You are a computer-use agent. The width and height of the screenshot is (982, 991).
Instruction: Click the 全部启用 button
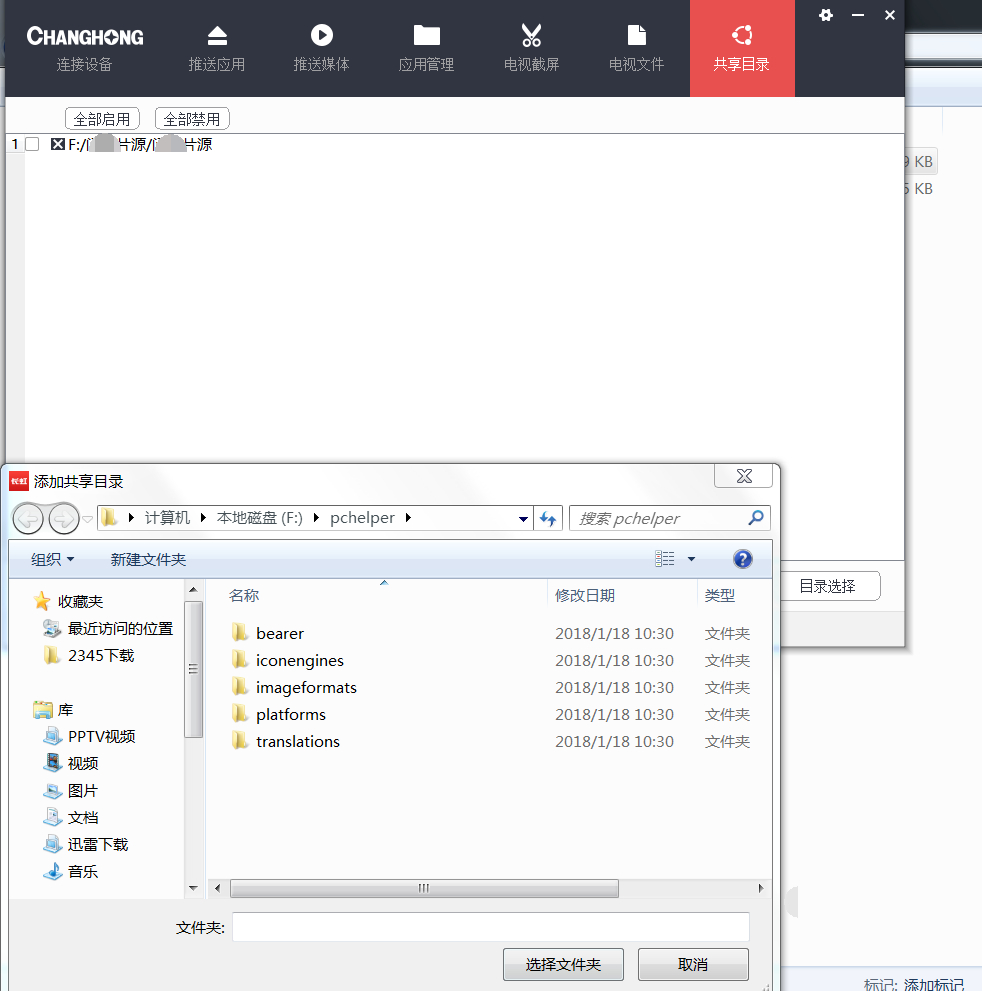point(102,119)
